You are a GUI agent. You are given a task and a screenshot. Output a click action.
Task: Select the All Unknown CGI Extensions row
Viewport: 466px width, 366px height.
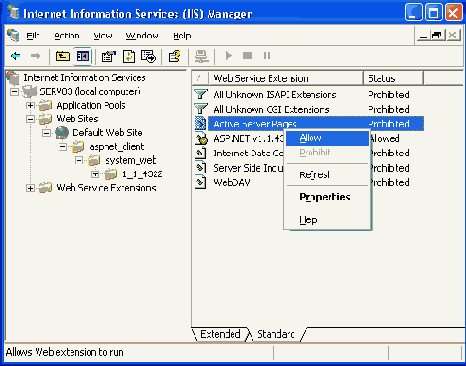(309, 109)
